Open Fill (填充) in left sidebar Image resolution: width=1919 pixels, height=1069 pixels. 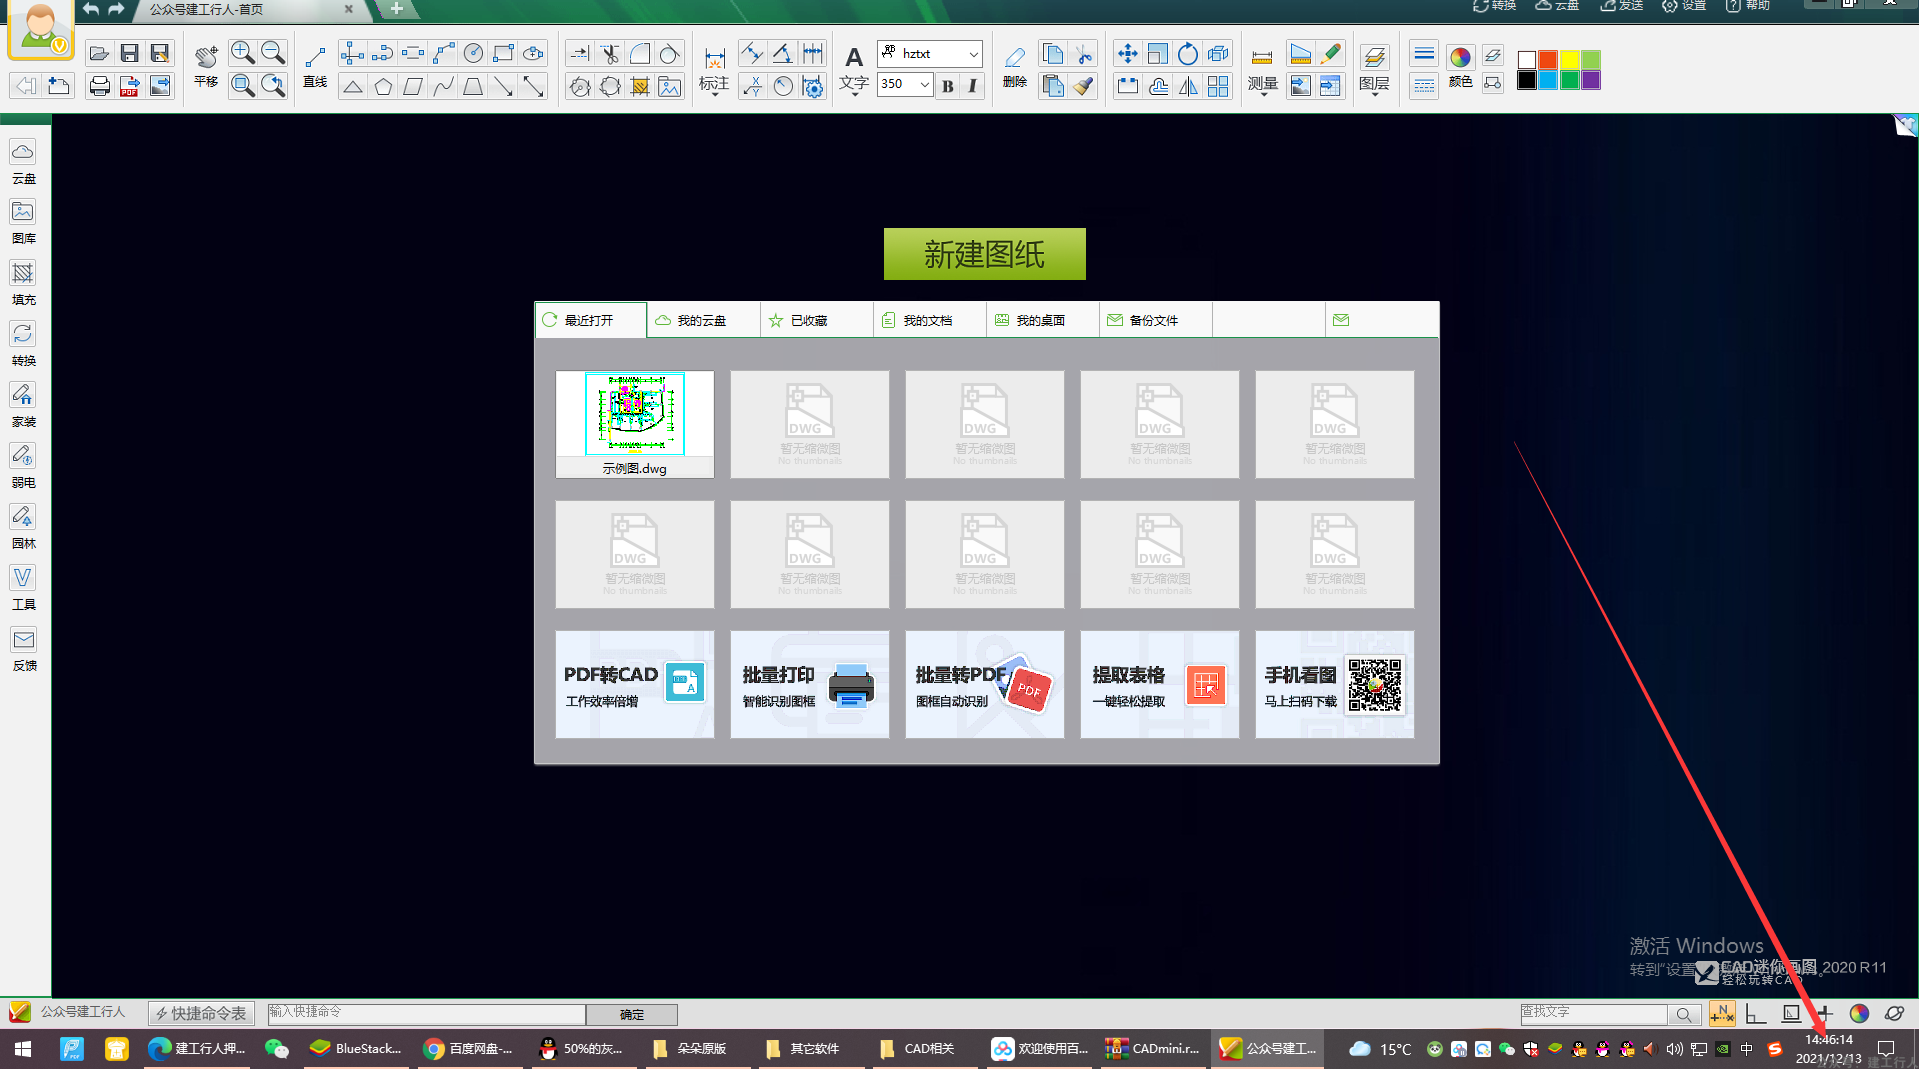pyautogui.click(x=23, y=283)
